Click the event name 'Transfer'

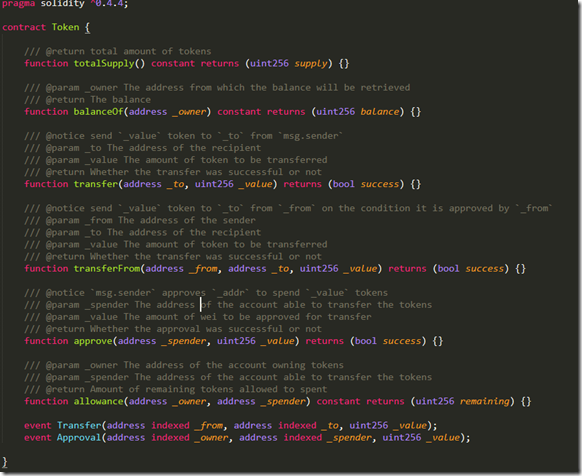point(79,426)
